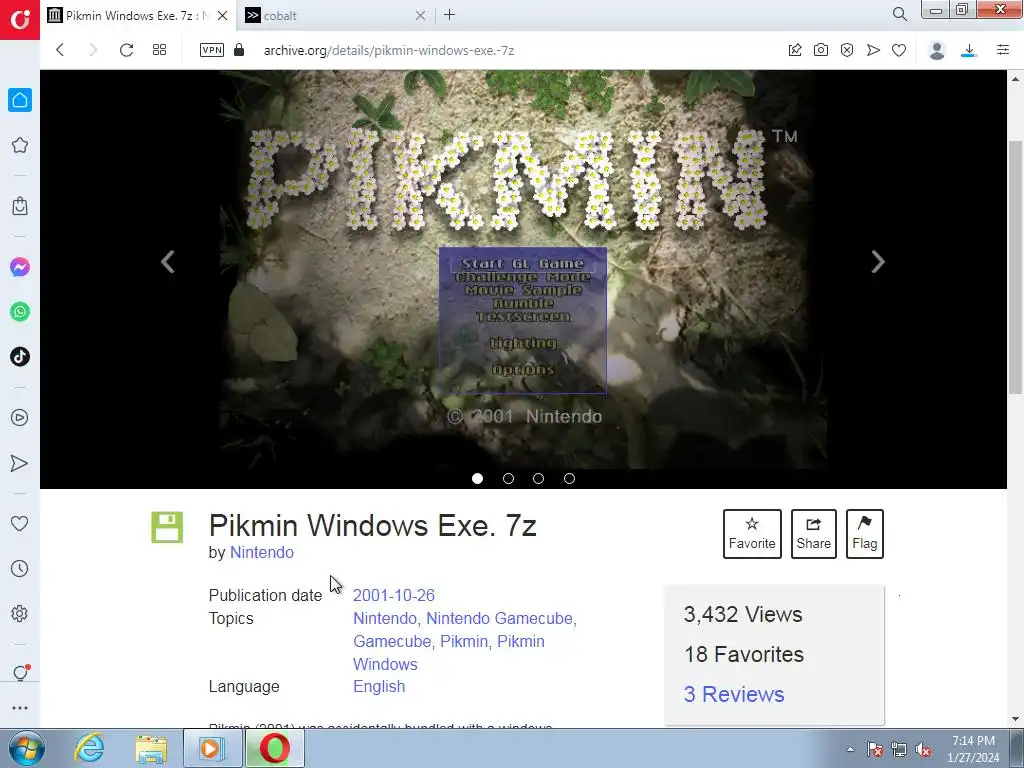Screen dimensions: 1024x768
Task: Open History clock in the sidebar
Action: click(x=20, y=569)
